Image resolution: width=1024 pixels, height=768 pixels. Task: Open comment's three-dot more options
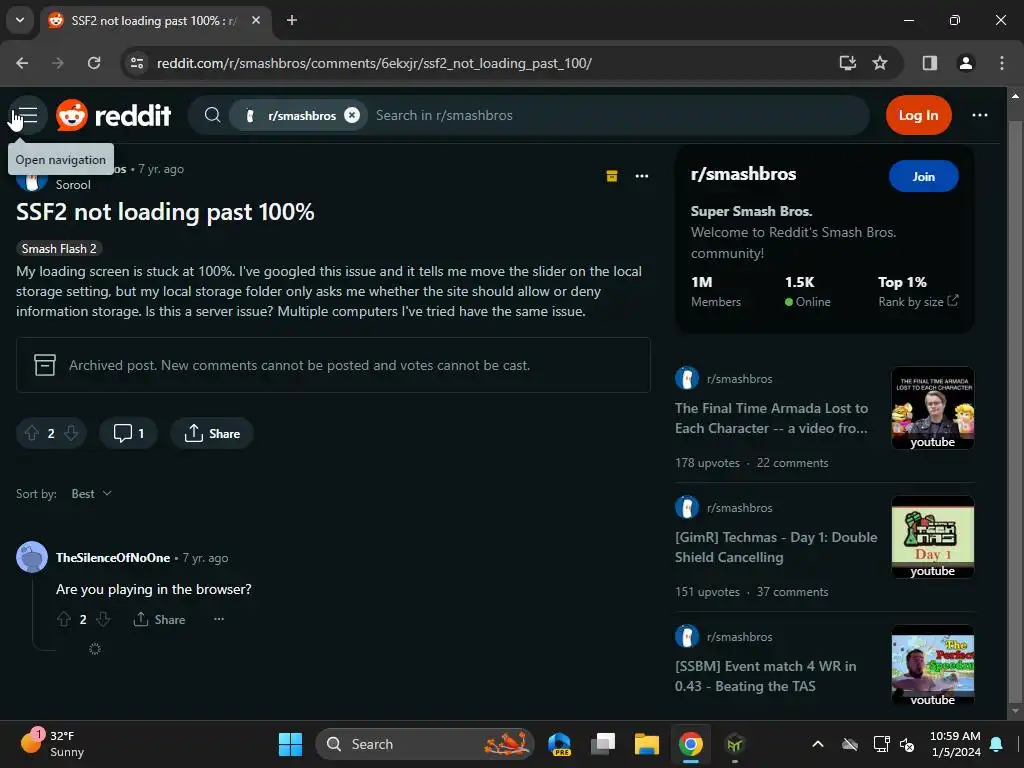pos(219,619)
